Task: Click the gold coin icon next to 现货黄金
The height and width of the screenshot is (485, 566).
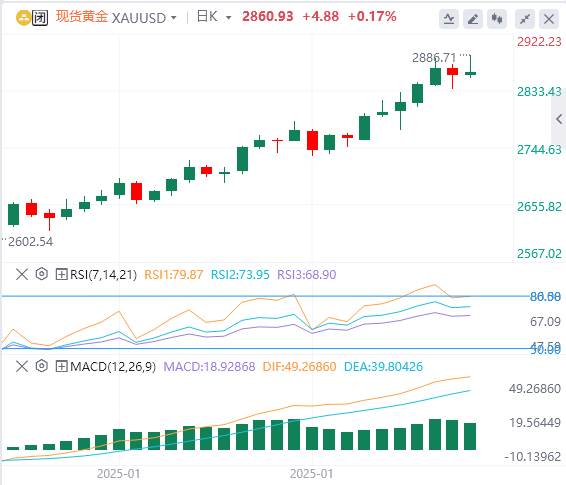Action: (23, 18)
